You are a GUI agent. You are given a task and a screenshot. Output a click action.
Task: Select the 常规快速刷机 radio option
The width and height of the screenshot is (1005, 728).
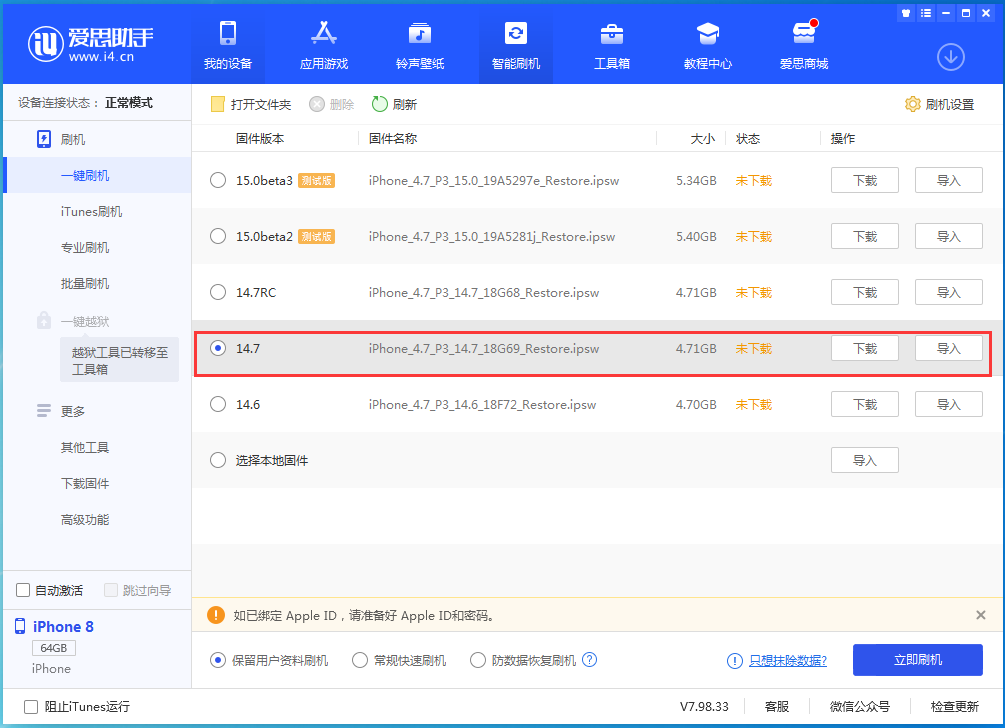point(360,660)
